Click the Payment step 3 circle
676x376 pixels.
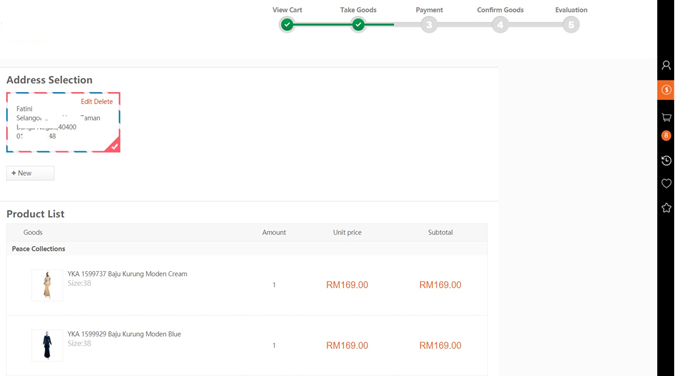[x=429, y=25]
